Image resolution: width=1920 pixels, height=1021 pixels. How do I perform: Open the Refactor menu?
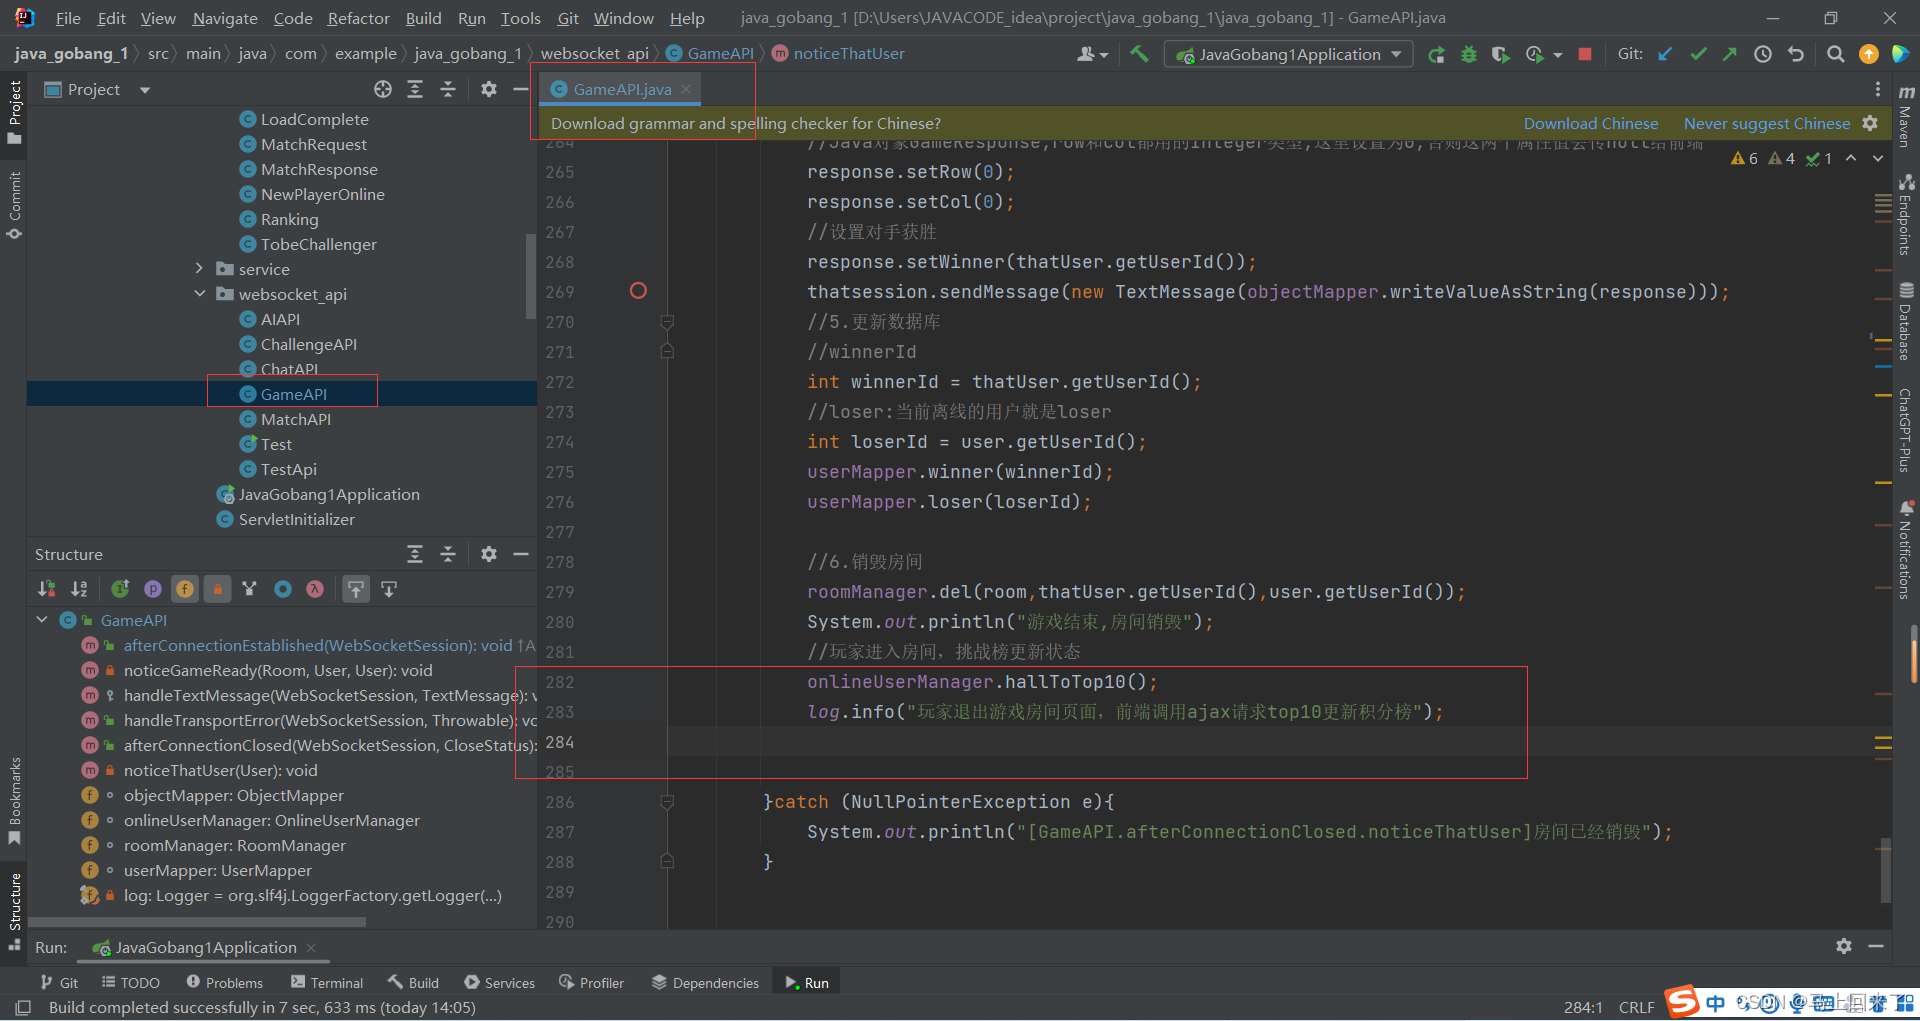(358, 18)
